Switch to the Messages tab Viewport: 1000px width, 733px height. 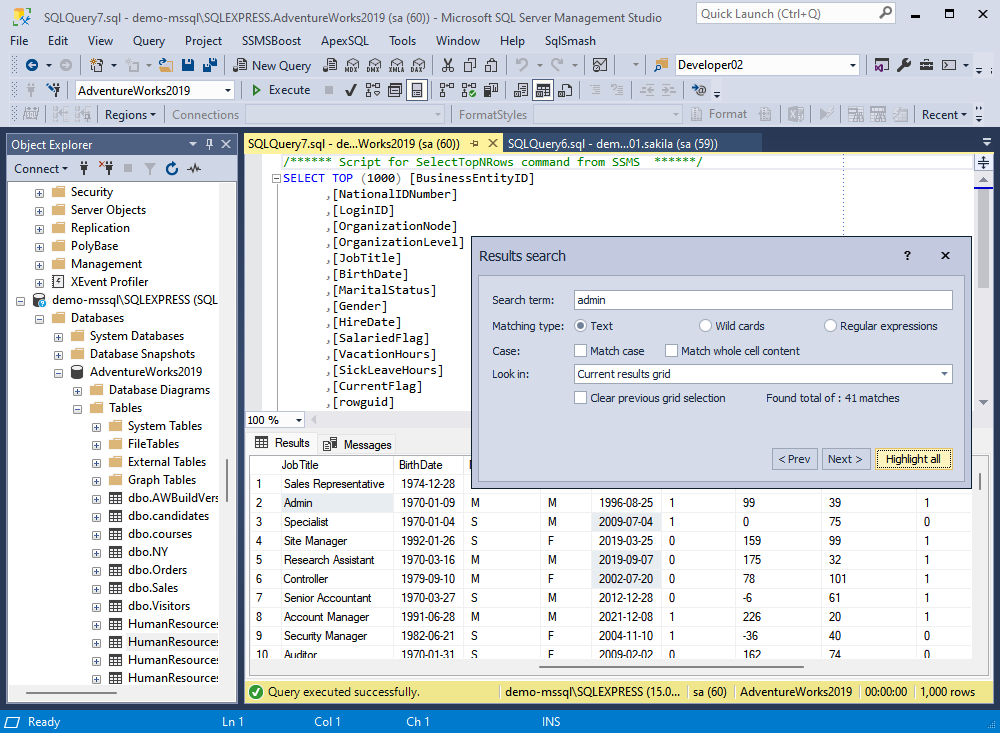pyautogui.click(x=358, y=445)
